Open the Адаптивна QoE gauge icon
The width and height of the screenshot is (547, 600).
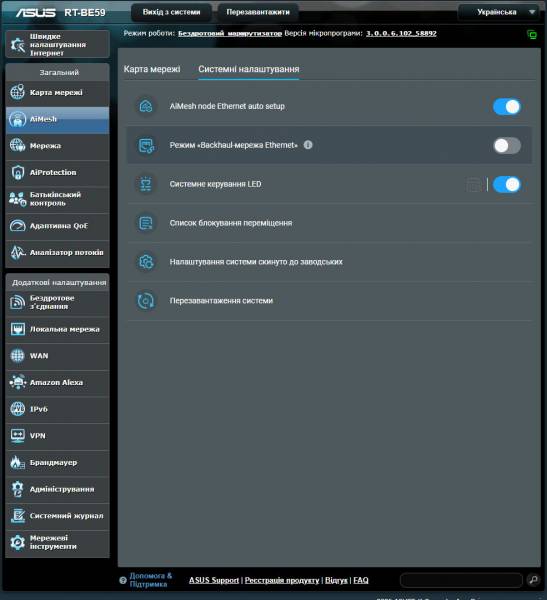pos(17,225)
